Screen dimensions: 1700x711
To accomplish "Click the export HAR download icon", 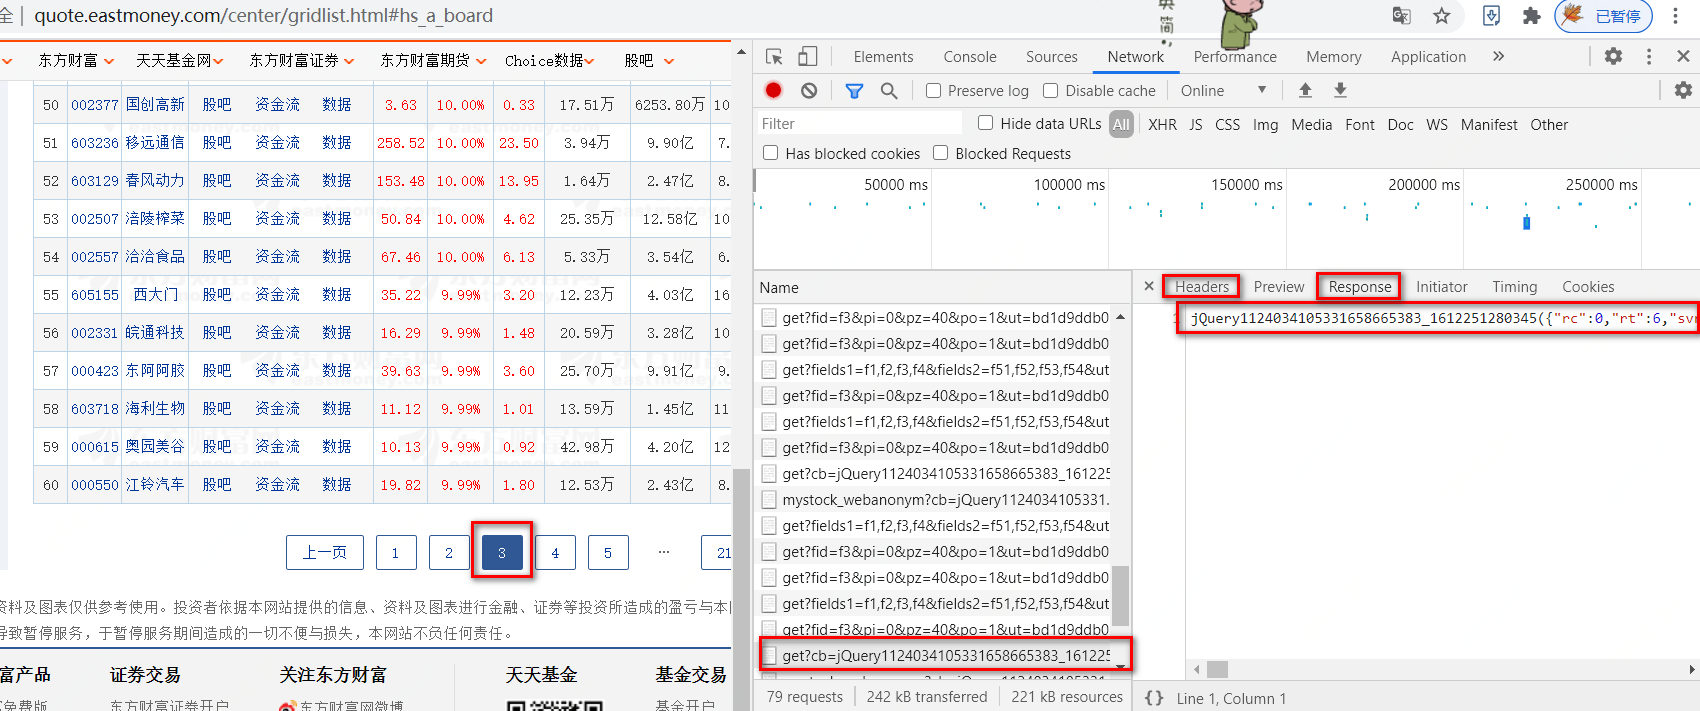I will click(1340, 90).
